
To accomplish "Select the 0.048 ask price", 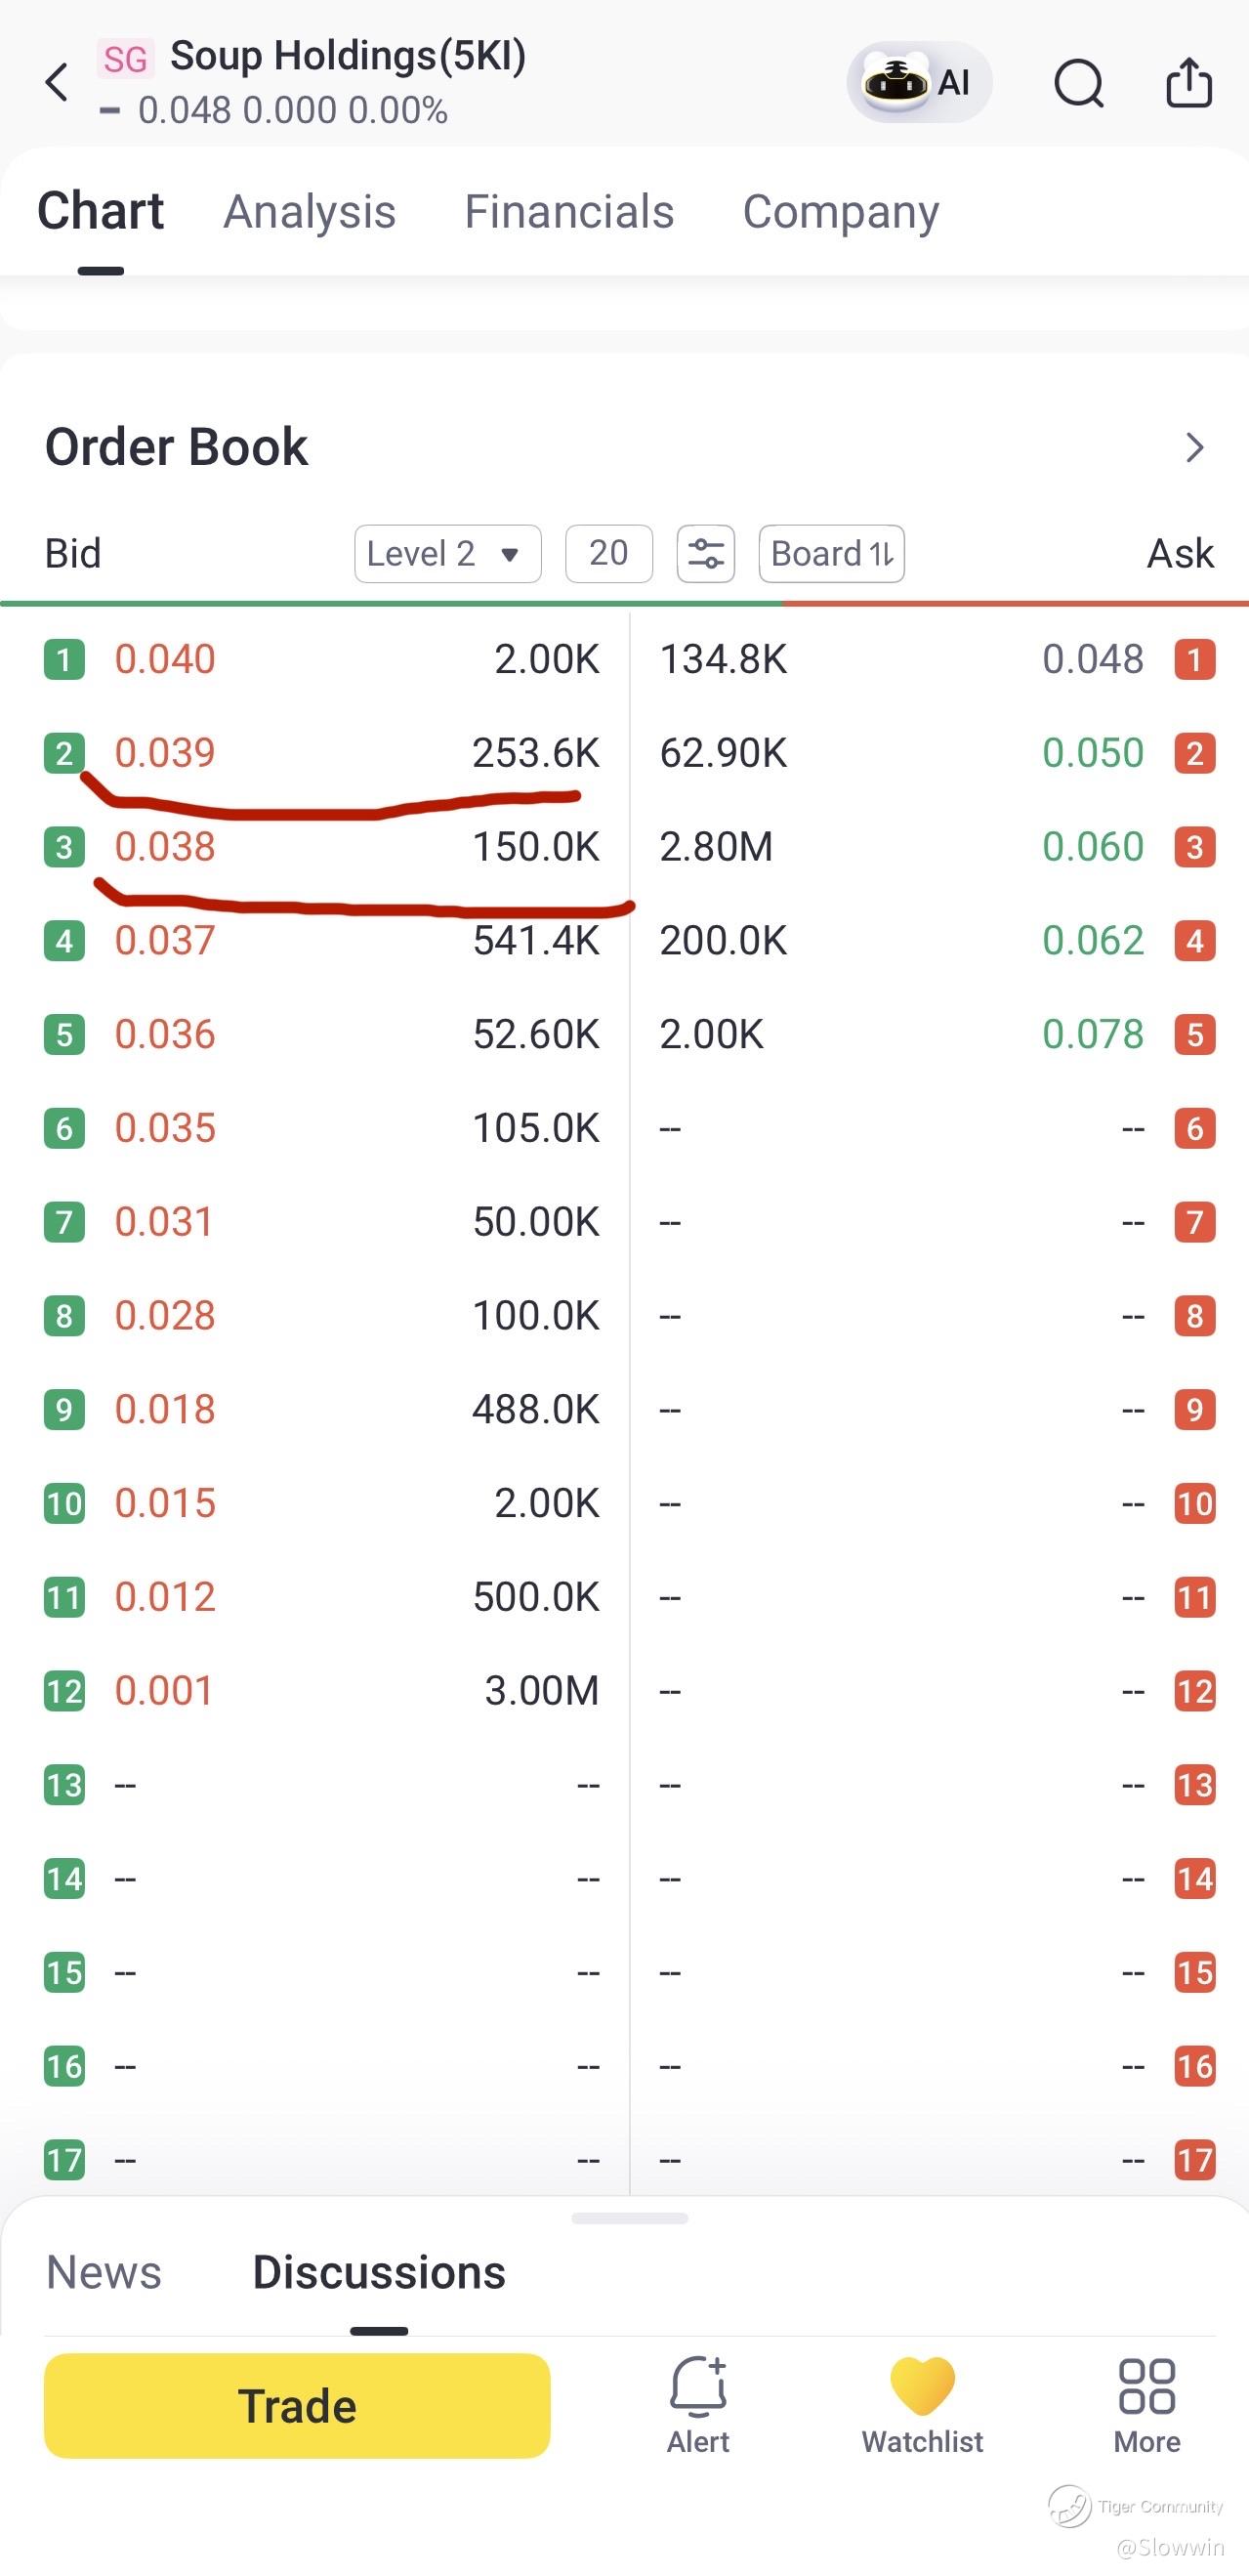I will (x=1093, y=659).
